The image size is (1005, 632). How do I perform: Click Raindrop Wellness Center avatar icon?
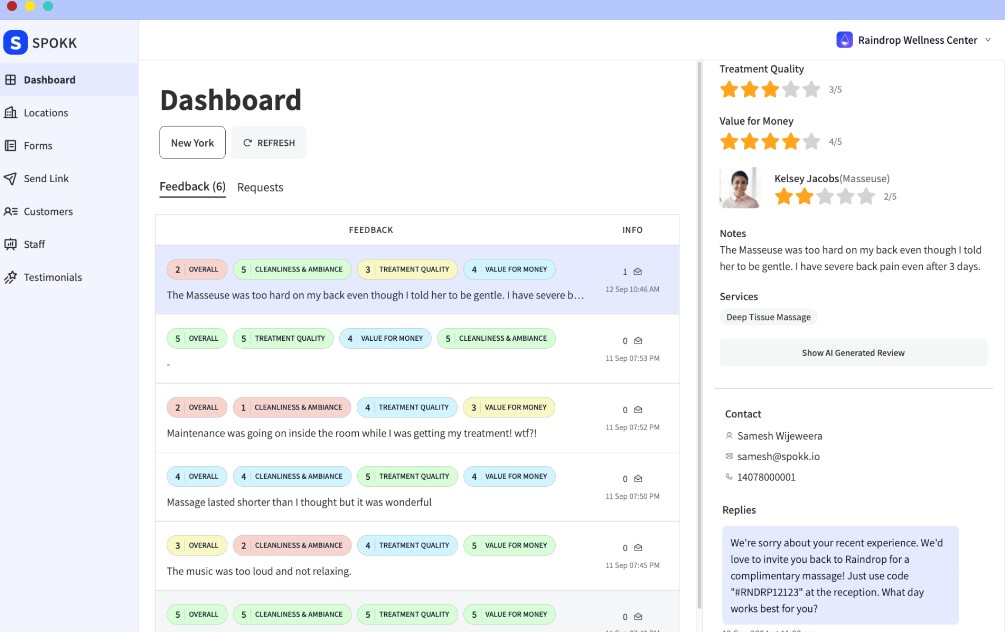click(845, 40)
